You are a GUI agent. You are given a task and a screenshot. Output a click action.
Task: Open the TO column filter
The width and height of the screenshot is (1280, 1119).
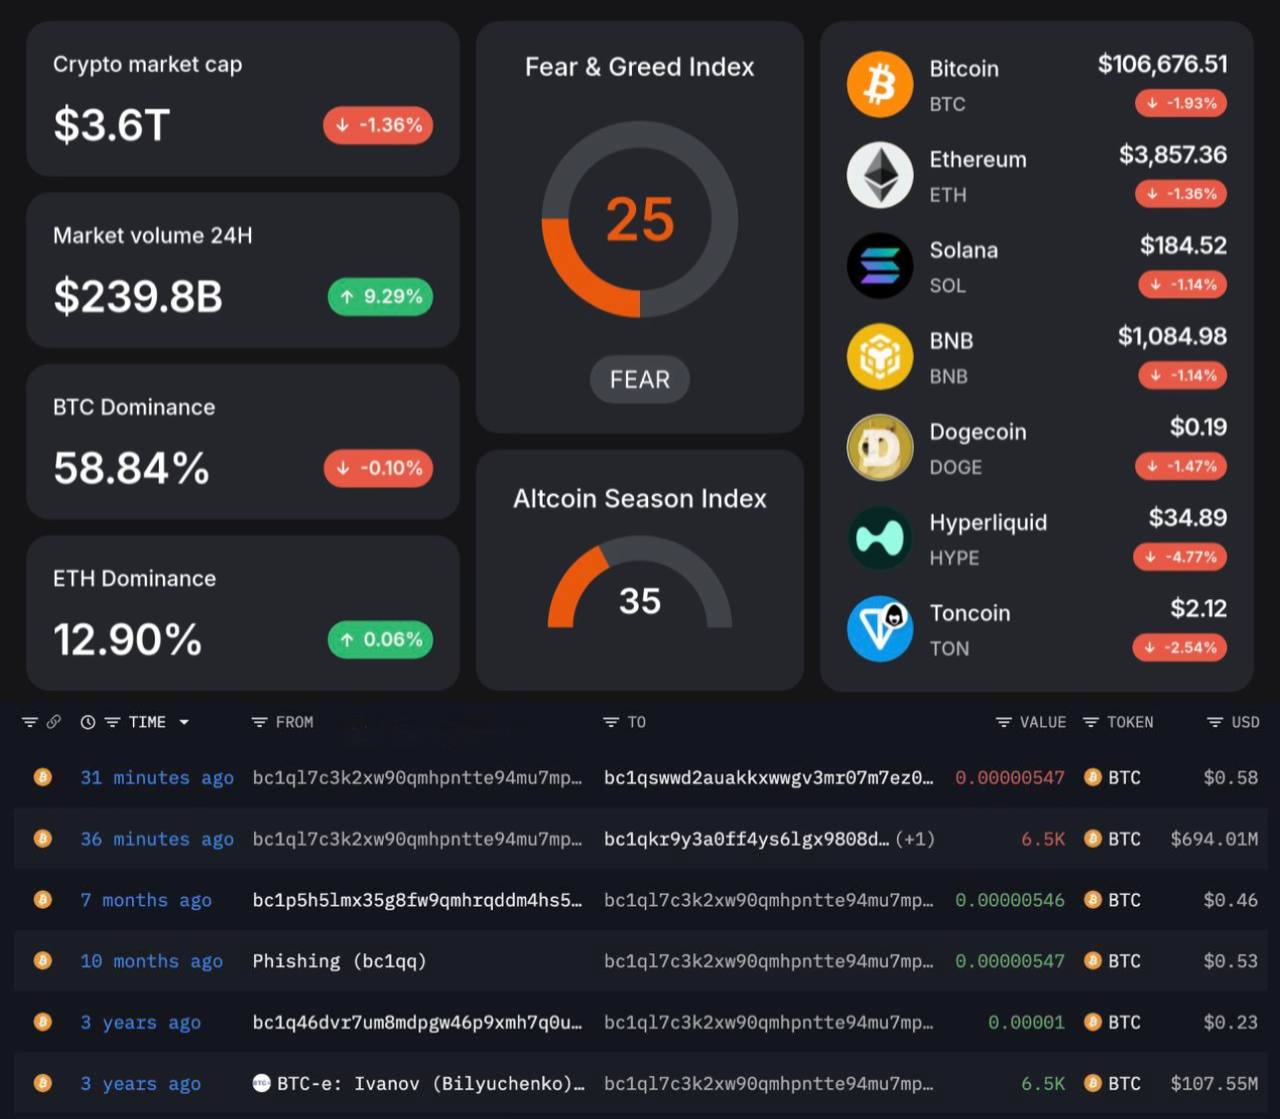pyautogui.click(x=611, y=722)
